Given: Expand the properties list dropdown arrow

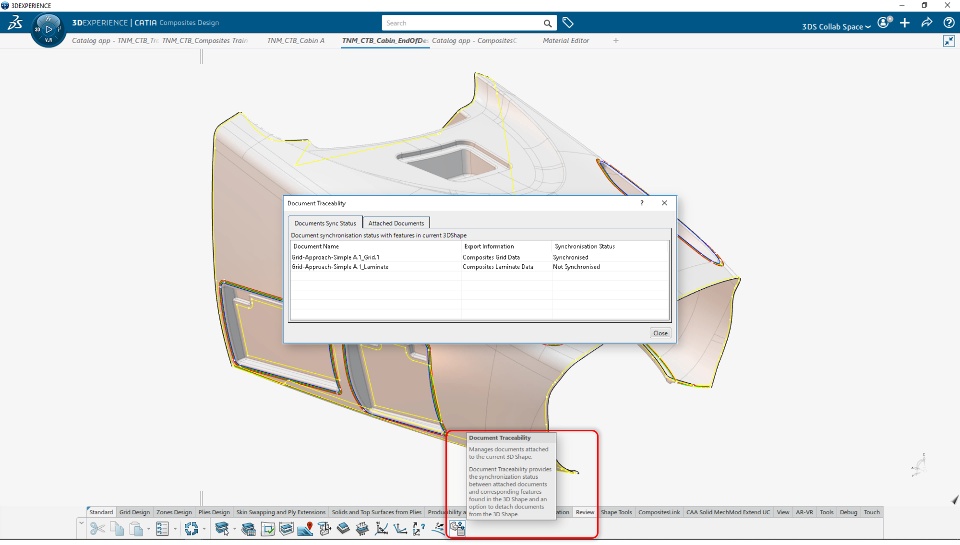Looking at the screenshot, I should coord(175,529).
